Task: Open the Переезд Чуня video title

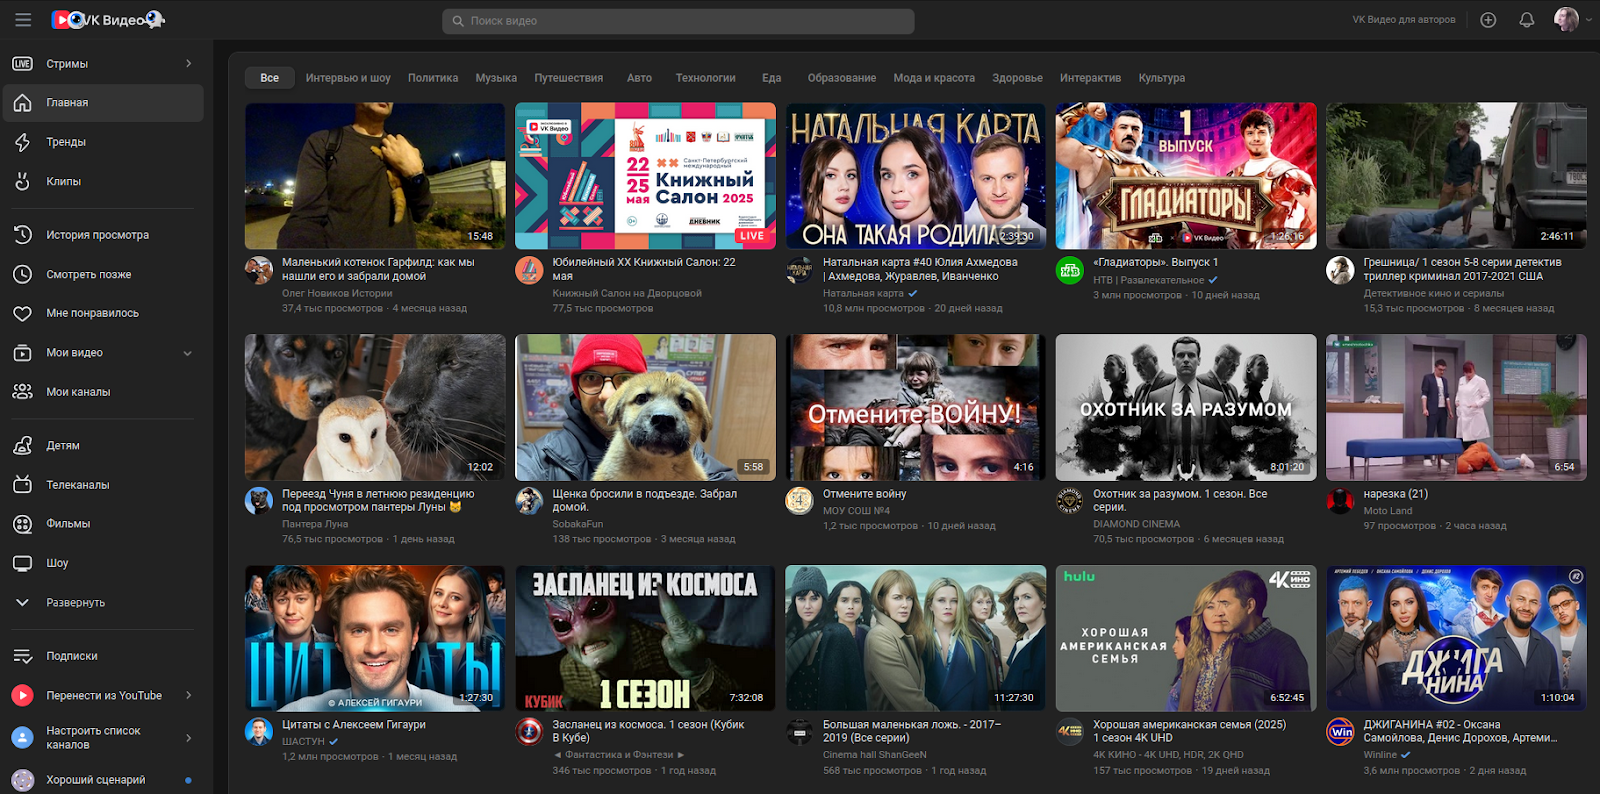Action: pos(378,500)
